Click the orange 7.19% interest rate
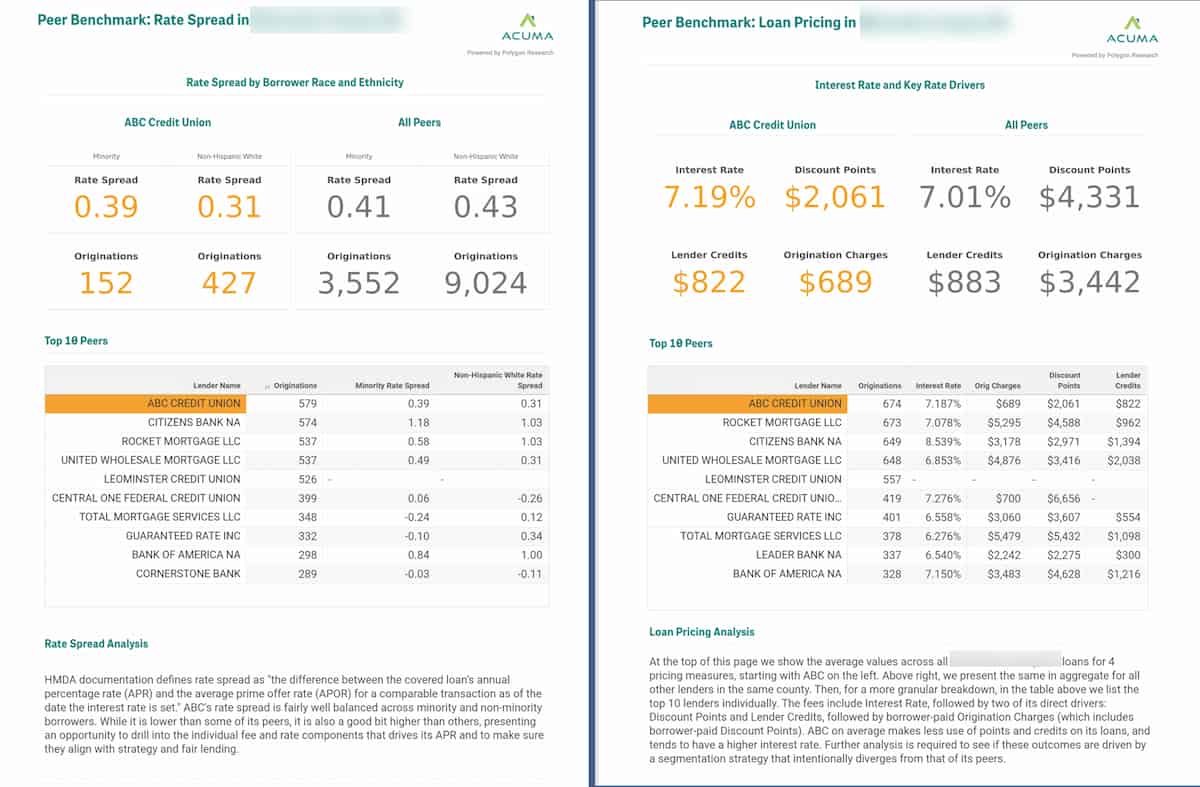This screenshot has height=787, width=1200. tap(710, 197)
